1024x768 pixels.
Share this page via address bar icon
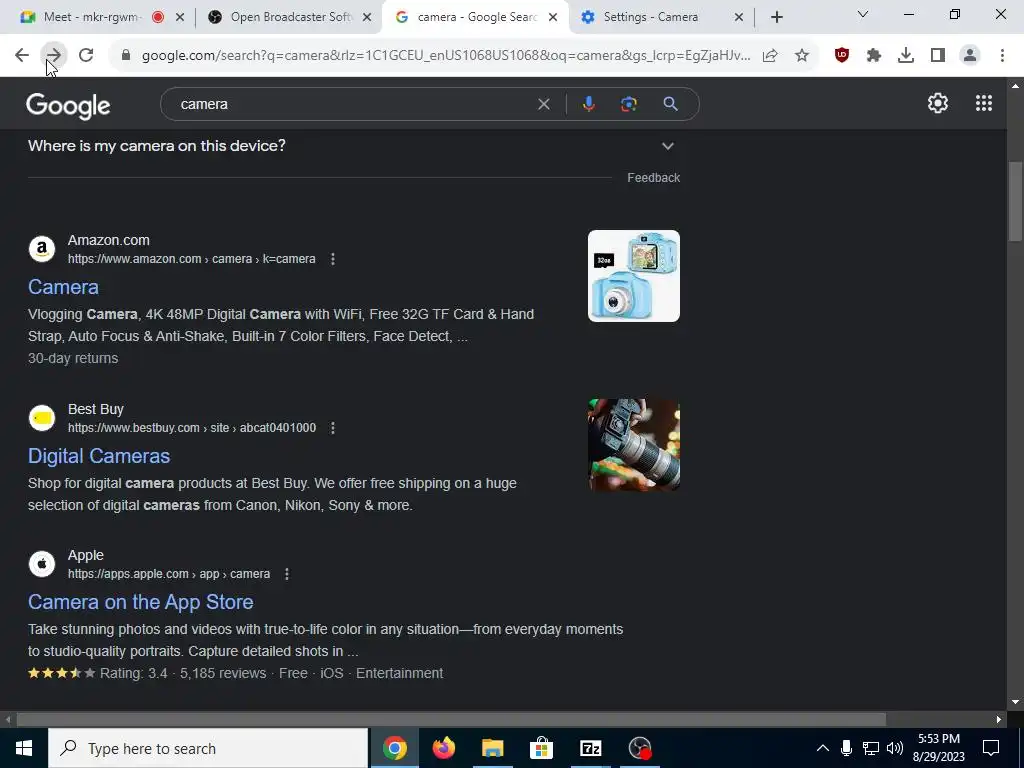(770, 56)
